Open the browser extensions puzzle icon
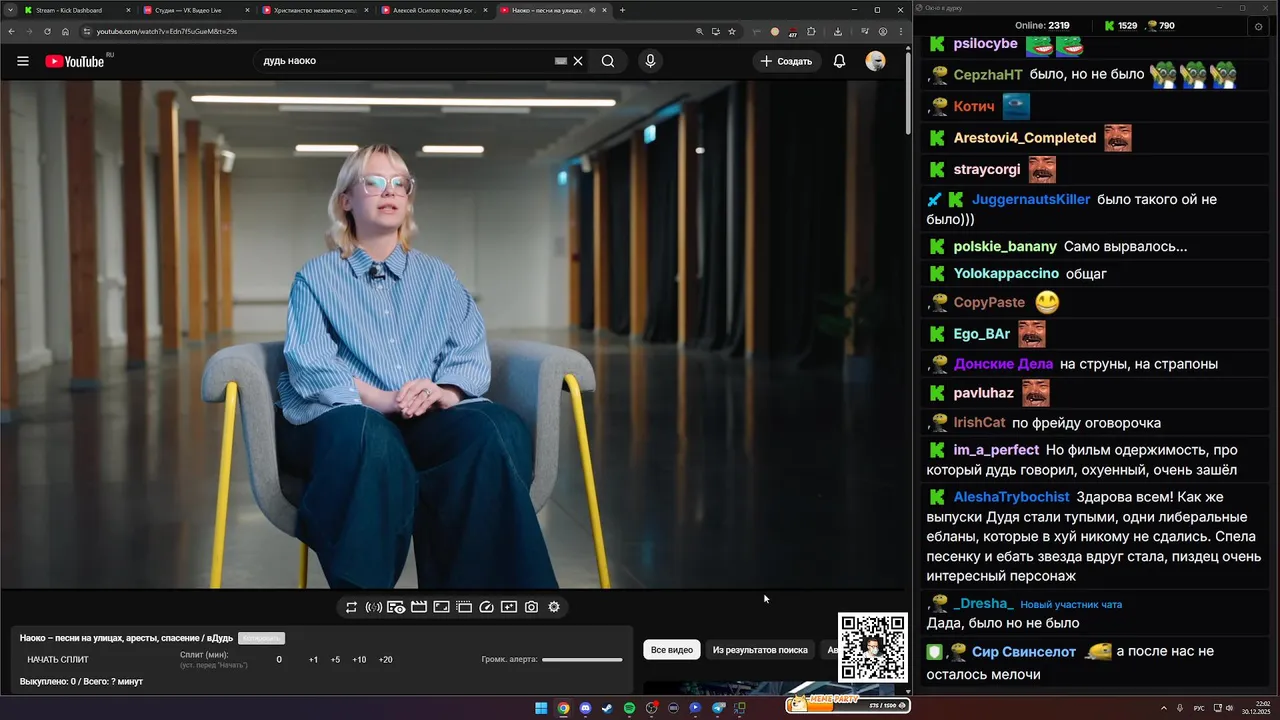Viewport: 1280px width, 720px height. click(811, 31)
